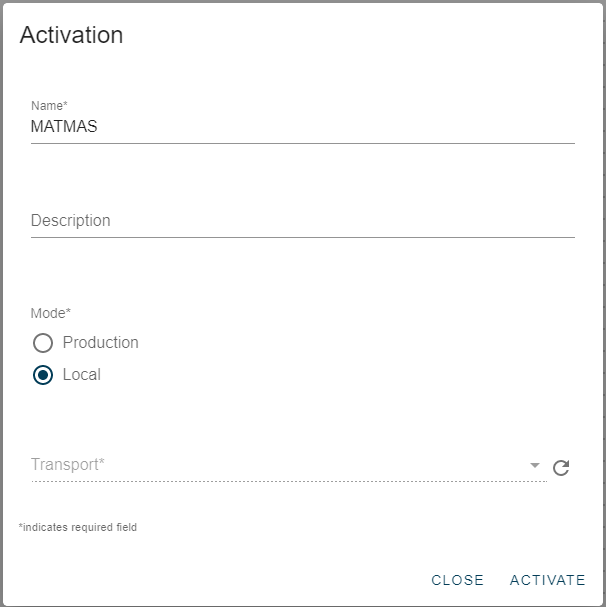Select the Local radio button
The image size is (606, 607).
point(42,375)
